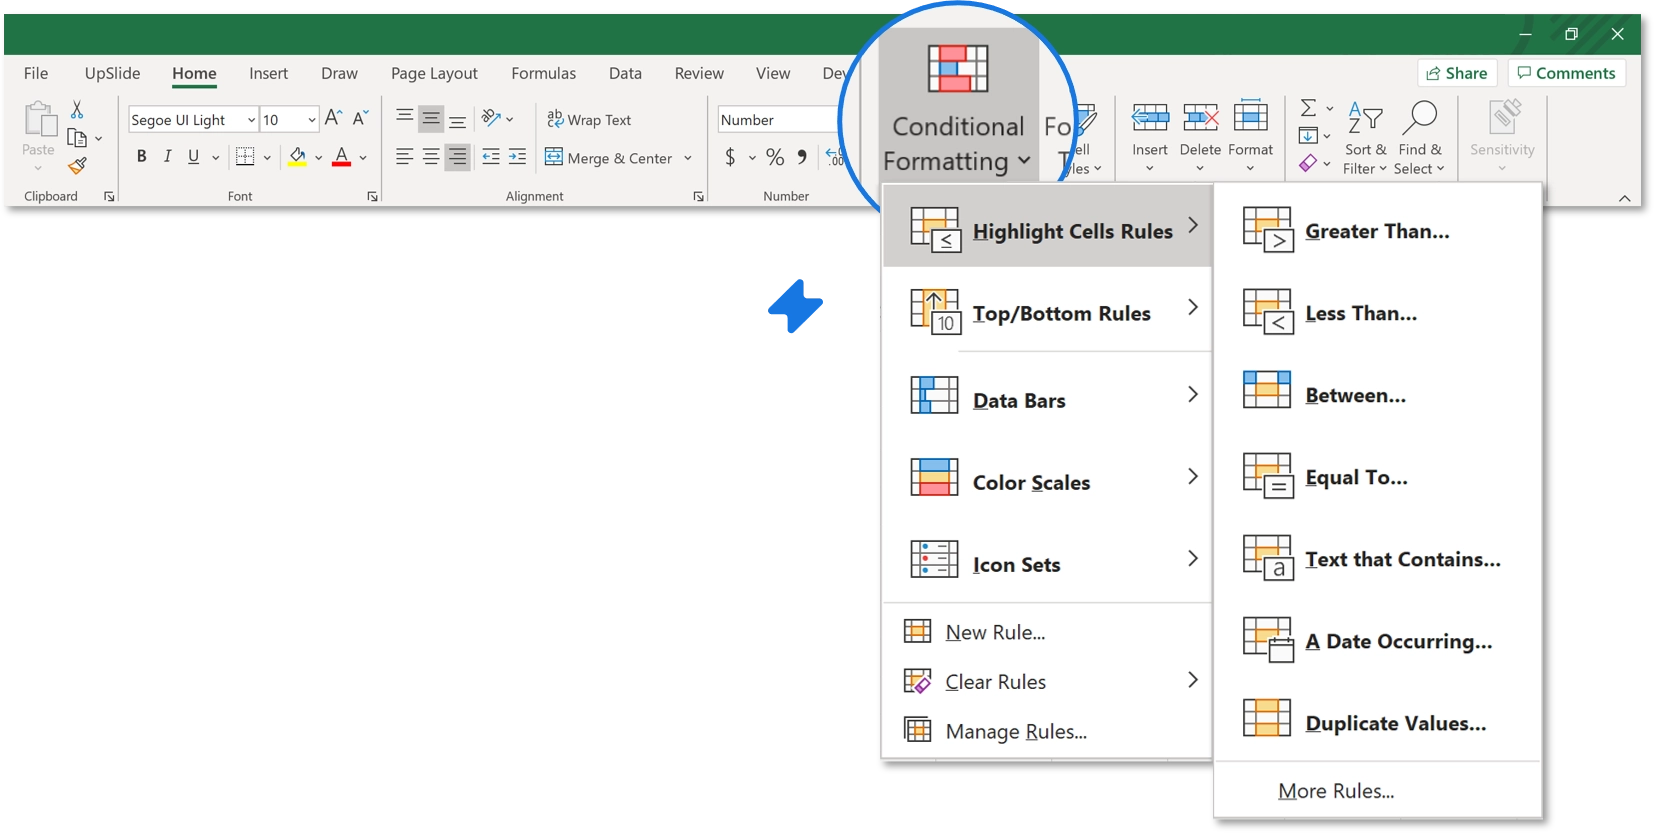The image size is (1654, 833).
Task: Toggle Bottom Align icon
Action: (457, 121)
